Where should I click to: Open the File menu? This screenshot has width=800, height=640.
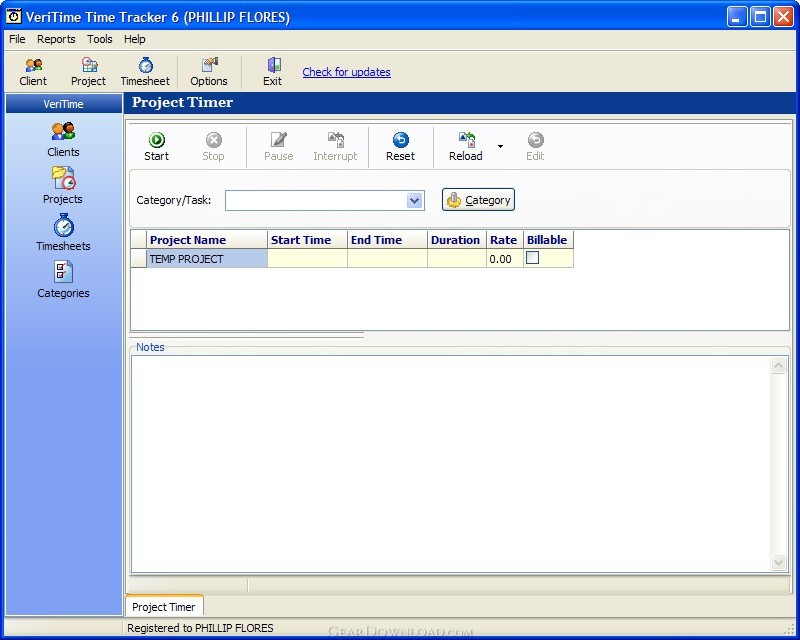(17, 39)
